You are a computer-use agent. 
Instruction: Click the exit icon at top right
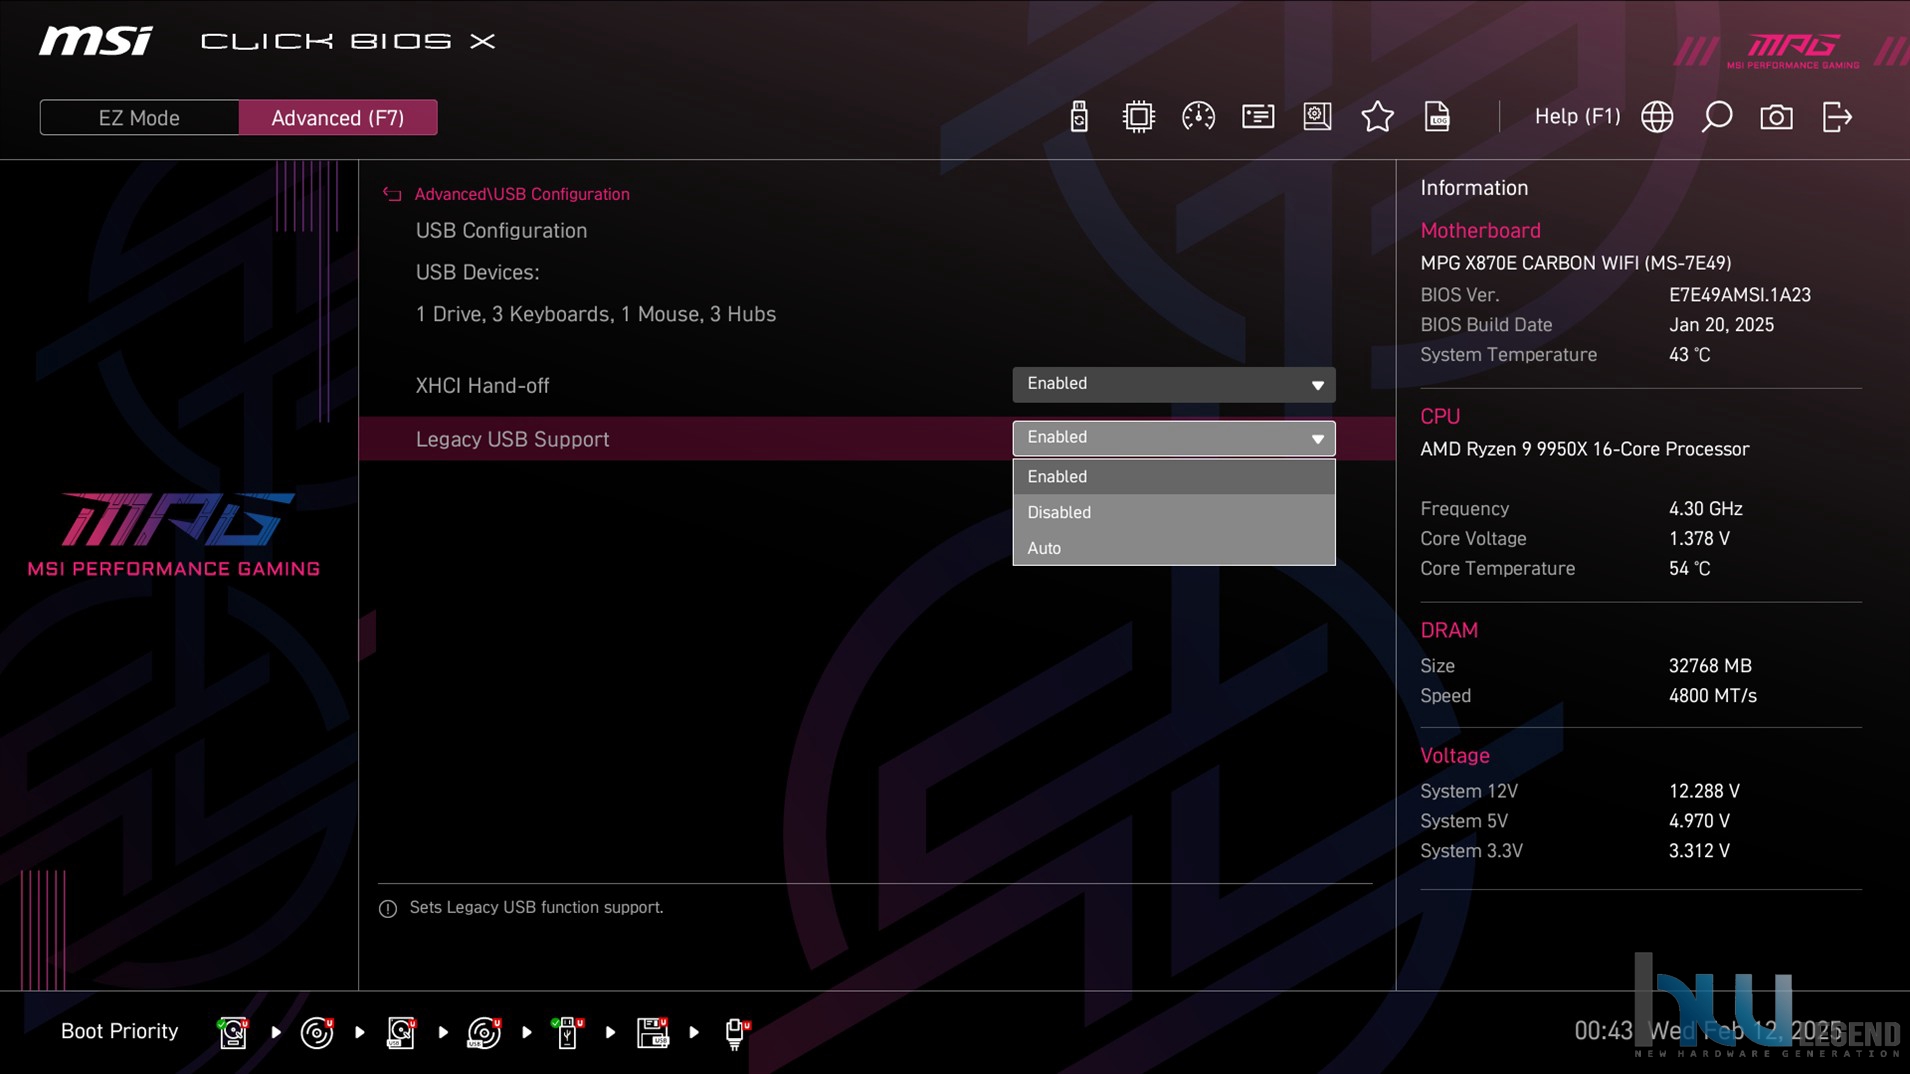click(x=1837, y=117)
